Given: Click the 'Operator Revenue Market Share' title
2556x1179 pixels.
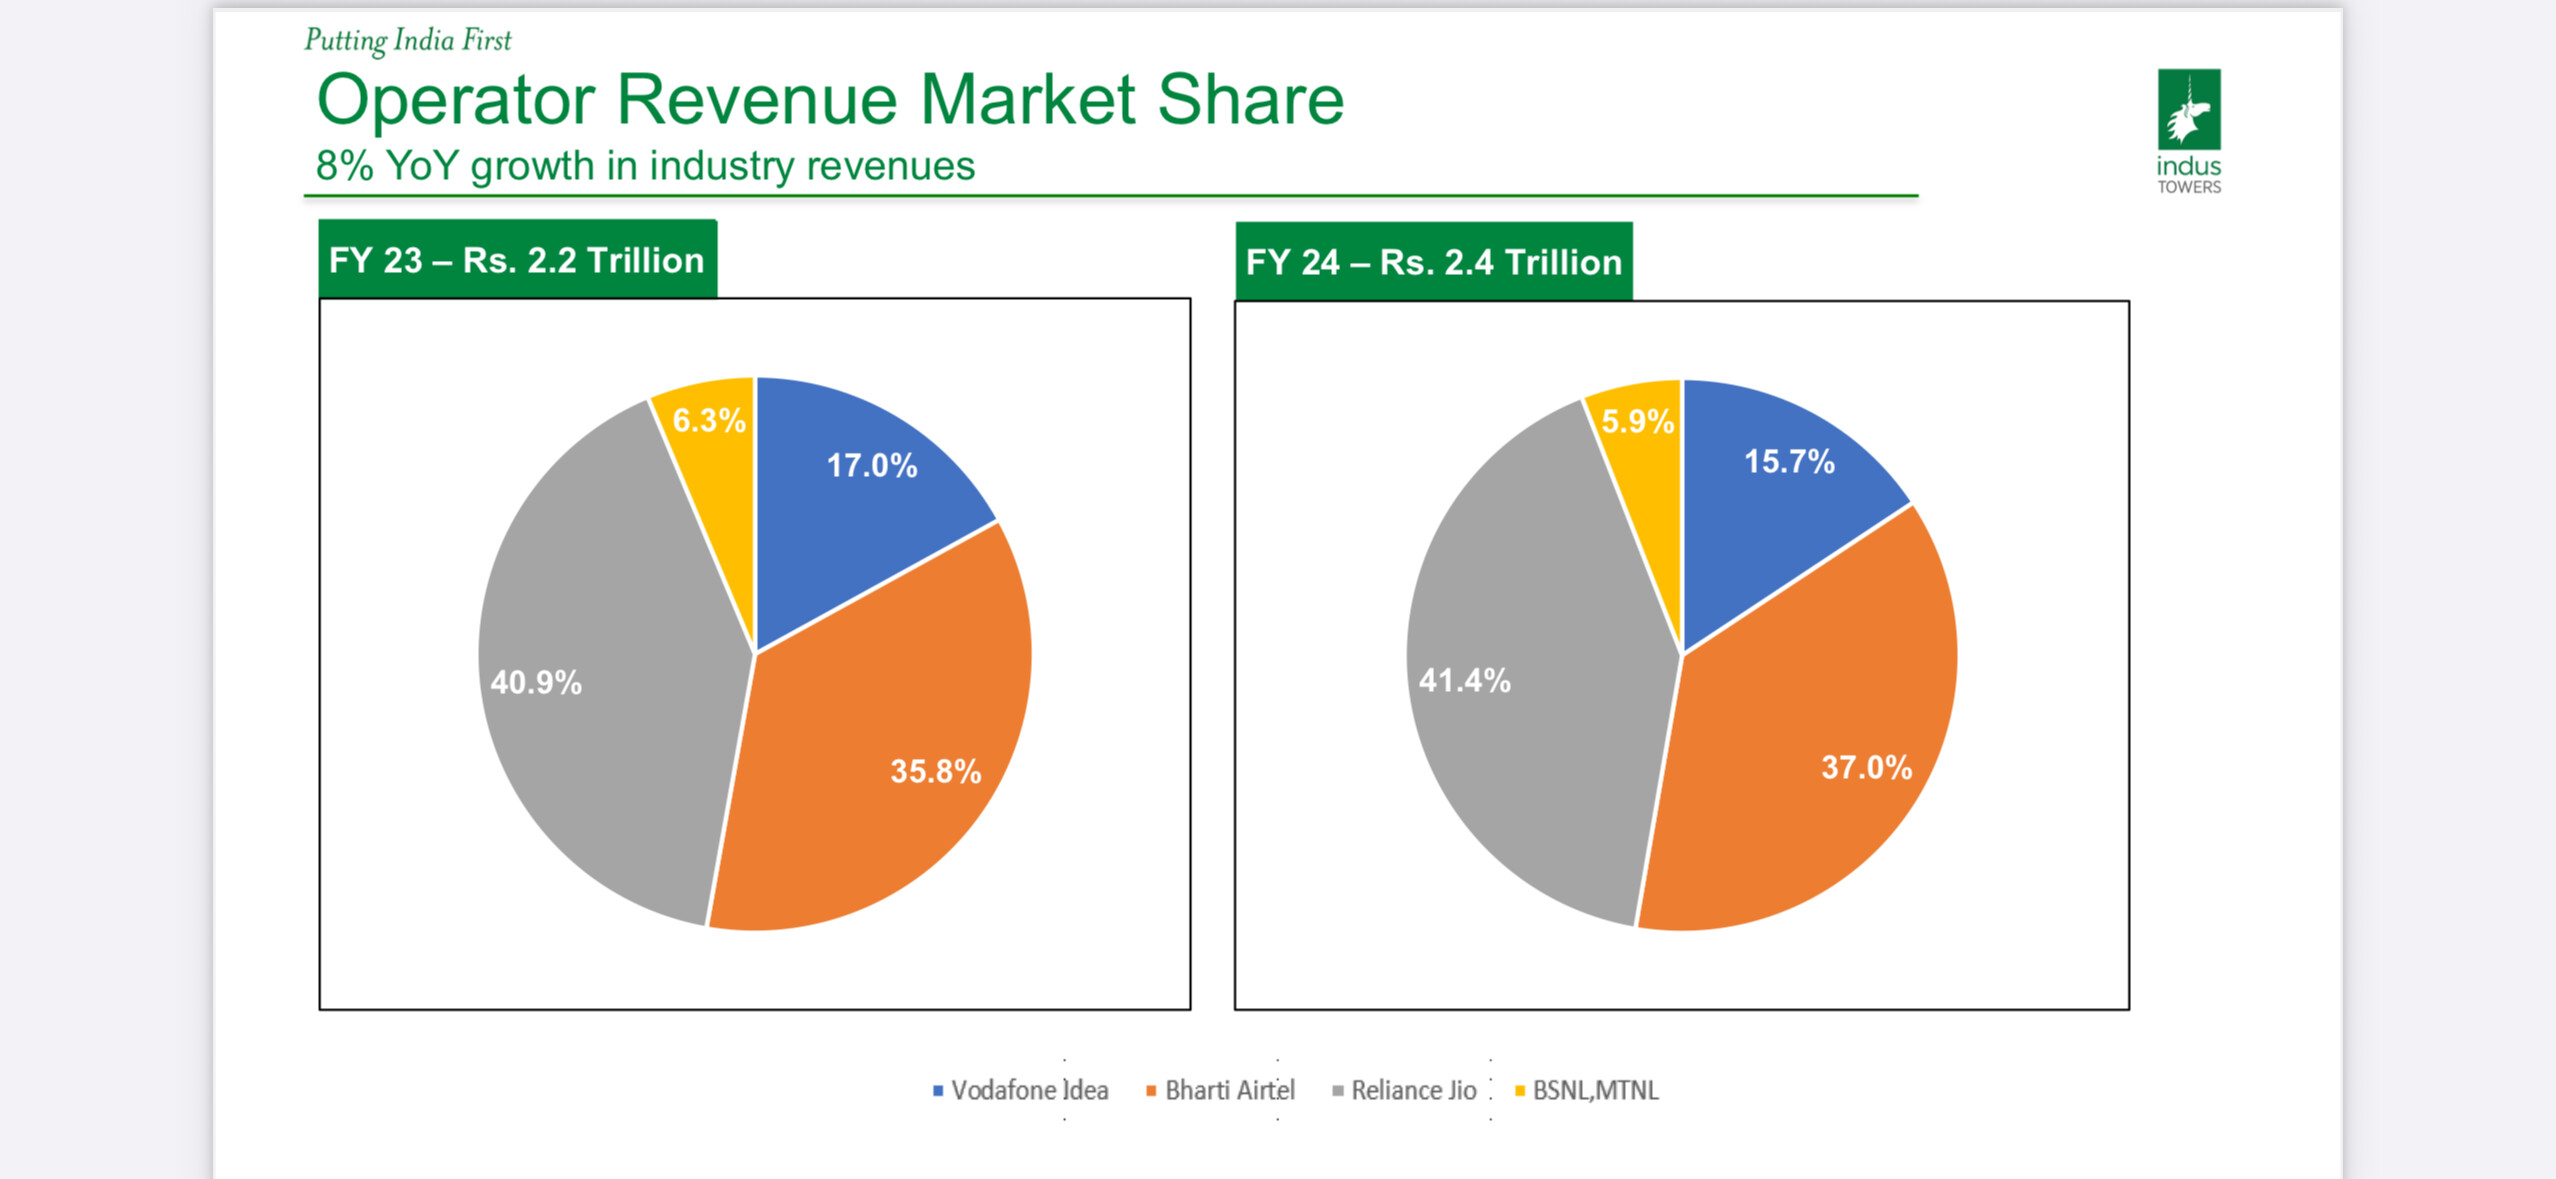Looking at the screenshot, I should (x=830, y=100).
